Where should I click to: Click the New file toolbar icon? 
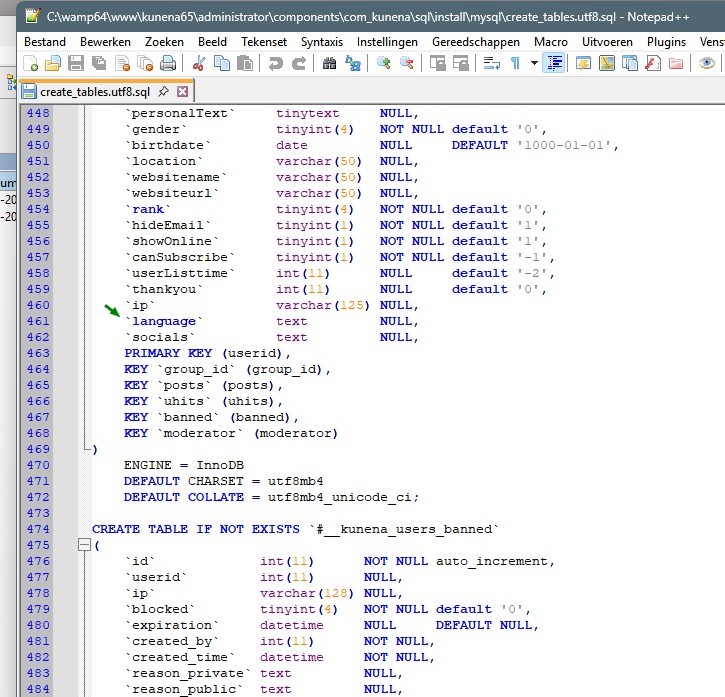tap(31, 63)
